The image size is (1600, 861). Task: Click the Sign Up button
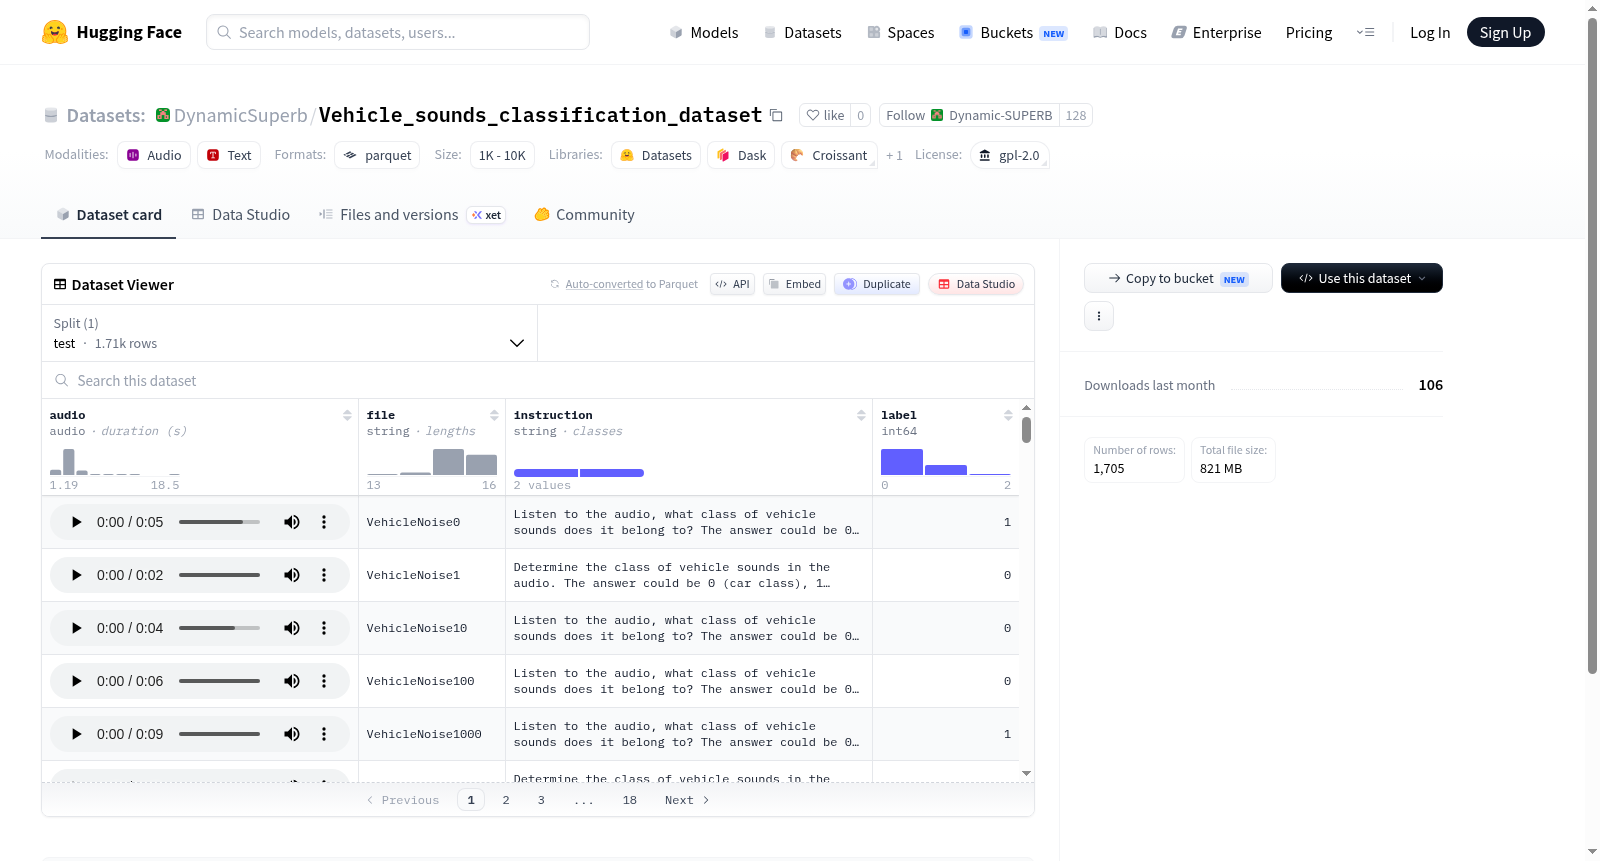pos(1505,32)
